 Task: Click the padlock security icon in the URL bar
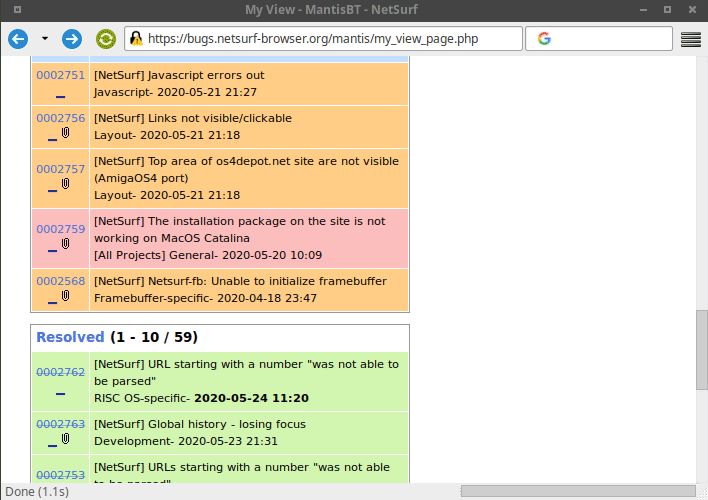pos(134,39)
